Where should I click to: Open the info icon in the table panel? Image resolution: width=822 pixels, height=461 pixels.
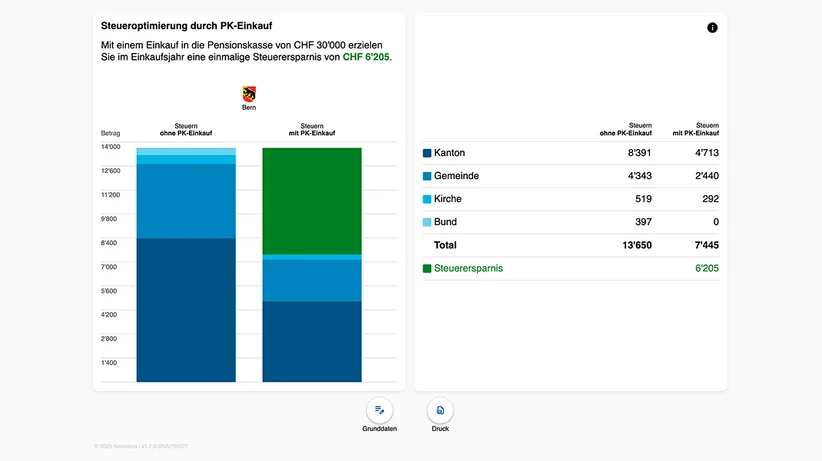pos(712,28)
